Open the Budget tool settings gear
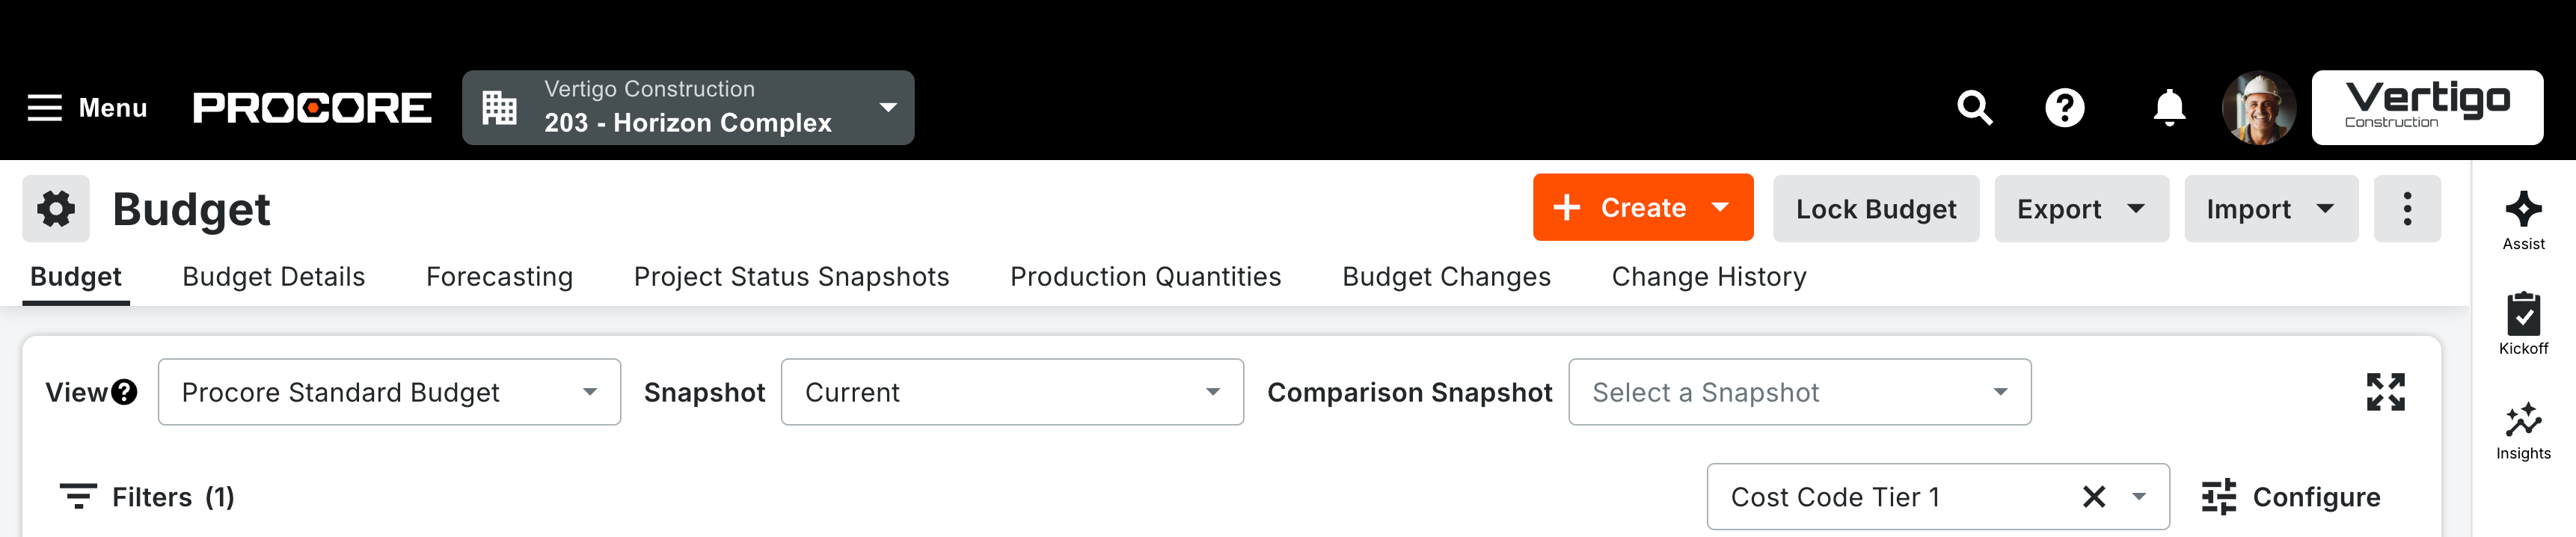The width and height of the screenshot is (2576, 537). pos(56,208)
